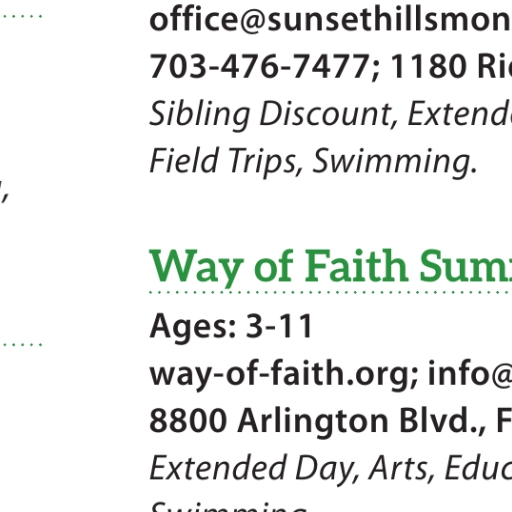Click the green dotted line beside office email
This screenshot has height=512, width=512.
(21, 16)
